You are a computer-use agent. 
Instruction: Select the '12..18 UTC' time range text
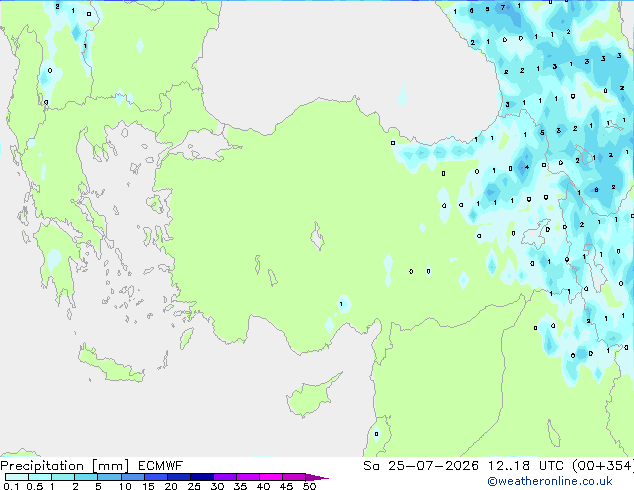click(525, 466)
